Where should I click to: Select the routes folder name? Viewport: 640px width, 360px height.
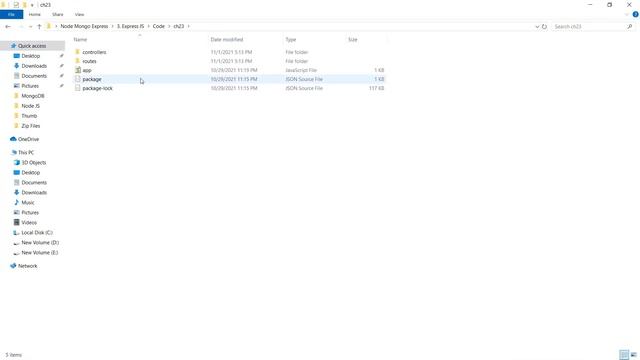click(89, 61)
